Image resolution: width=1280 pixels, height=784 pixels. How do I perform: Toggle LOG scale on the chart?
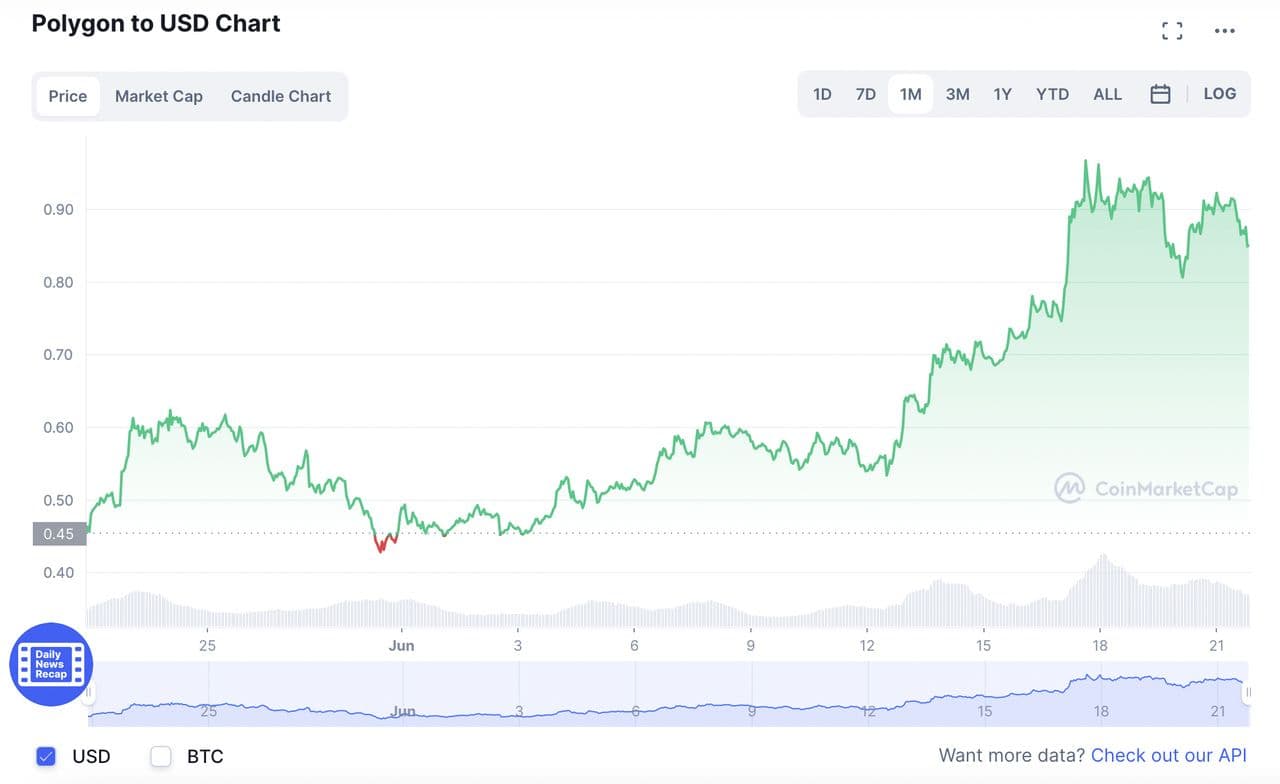pyautogui.click(x=1219, y=94)
